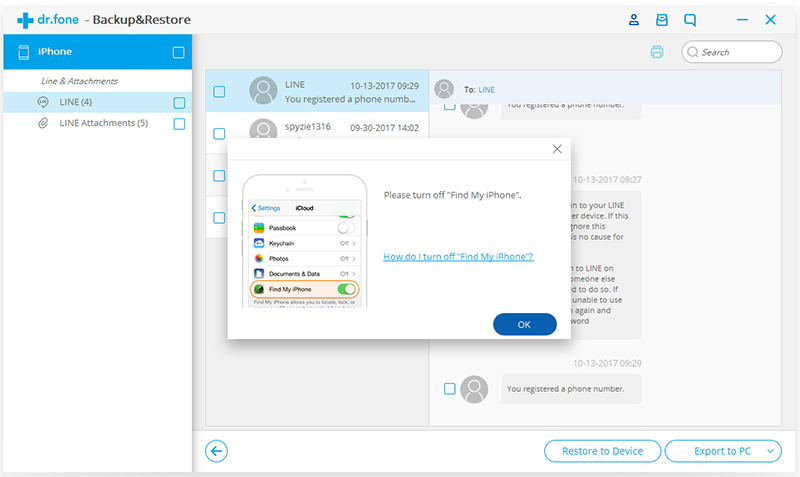Image resolution: width=800 pixels, height=477 pixels.
Task: Click the LINE Attachments paperclip icon
Action: (43, 123)
